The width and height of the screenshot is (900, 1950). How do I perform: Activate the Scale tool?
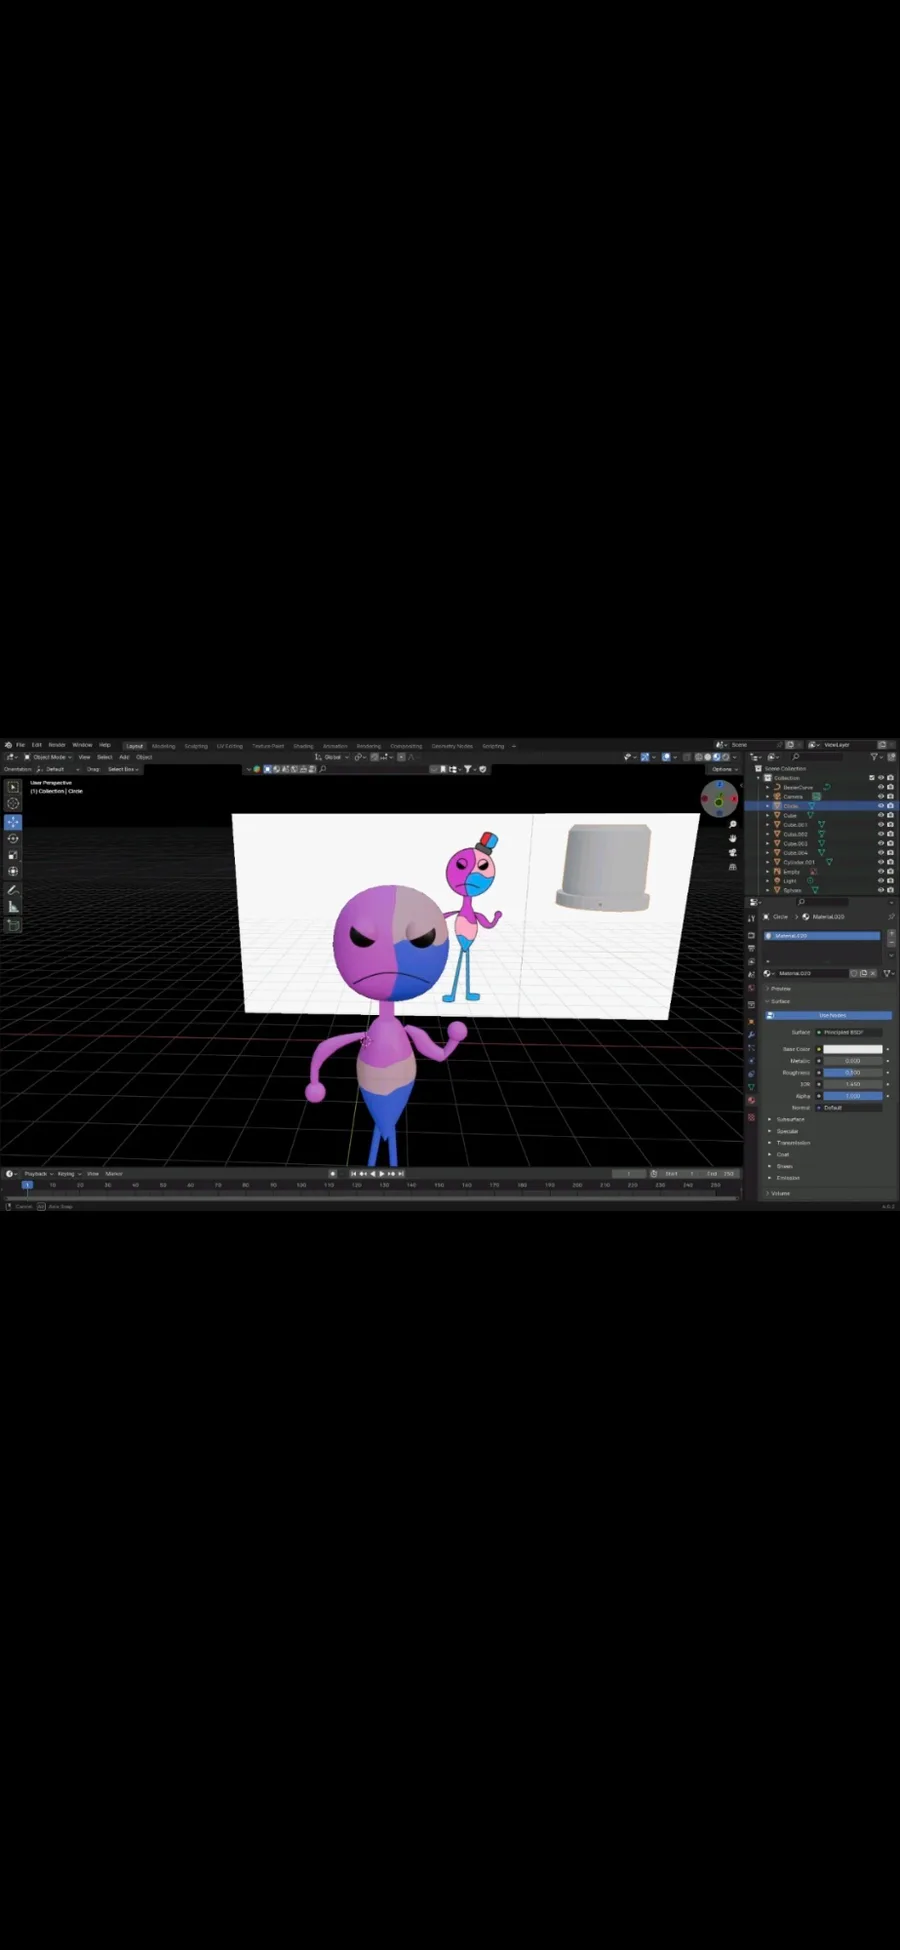click(x=13, y=855)
